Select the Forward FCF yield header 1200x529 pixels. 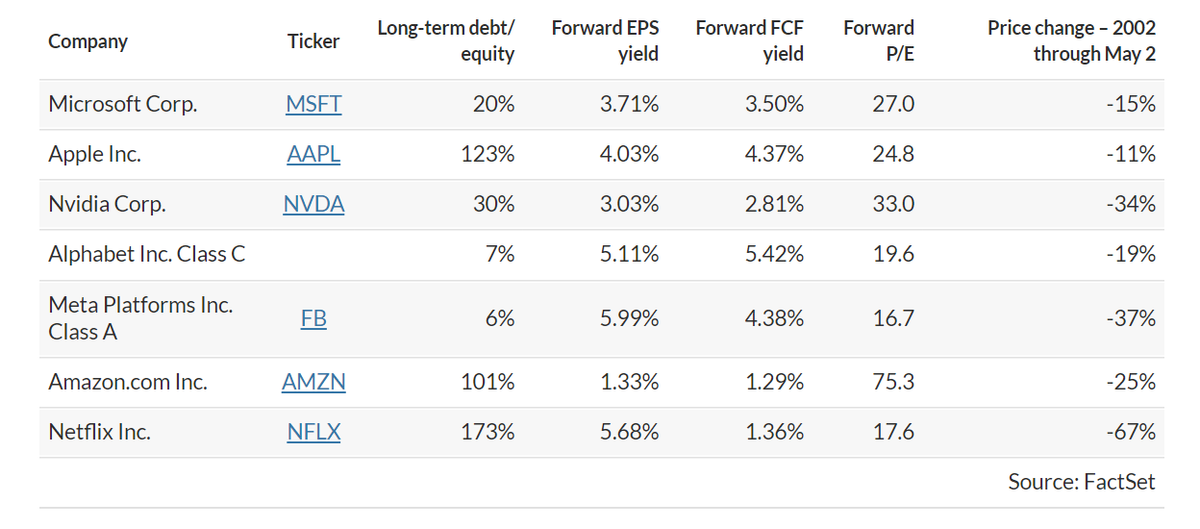(x=750, y=41)
